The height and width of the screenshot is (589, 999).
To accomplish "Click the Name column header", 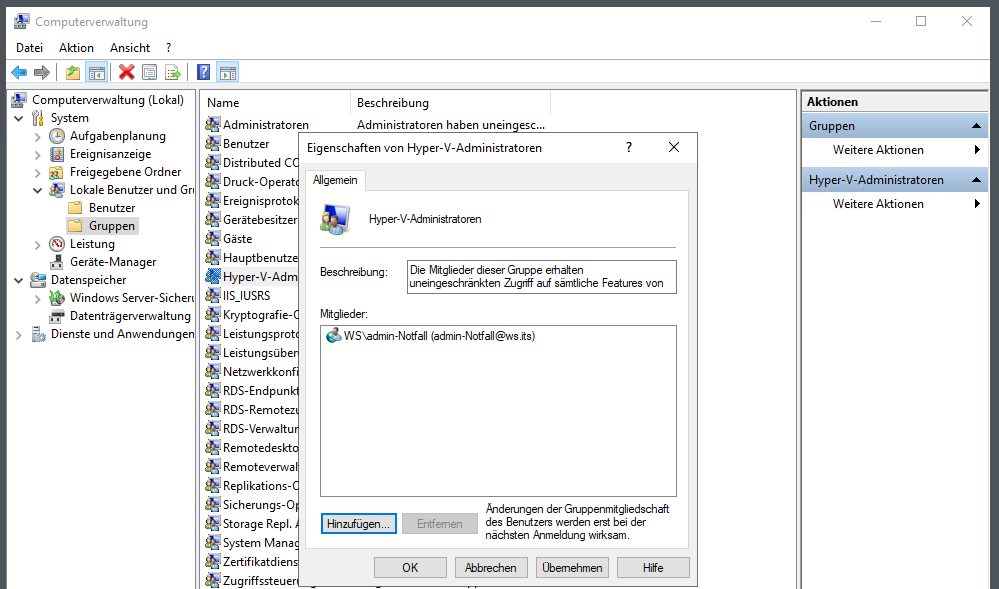I will tap(276, 103).
